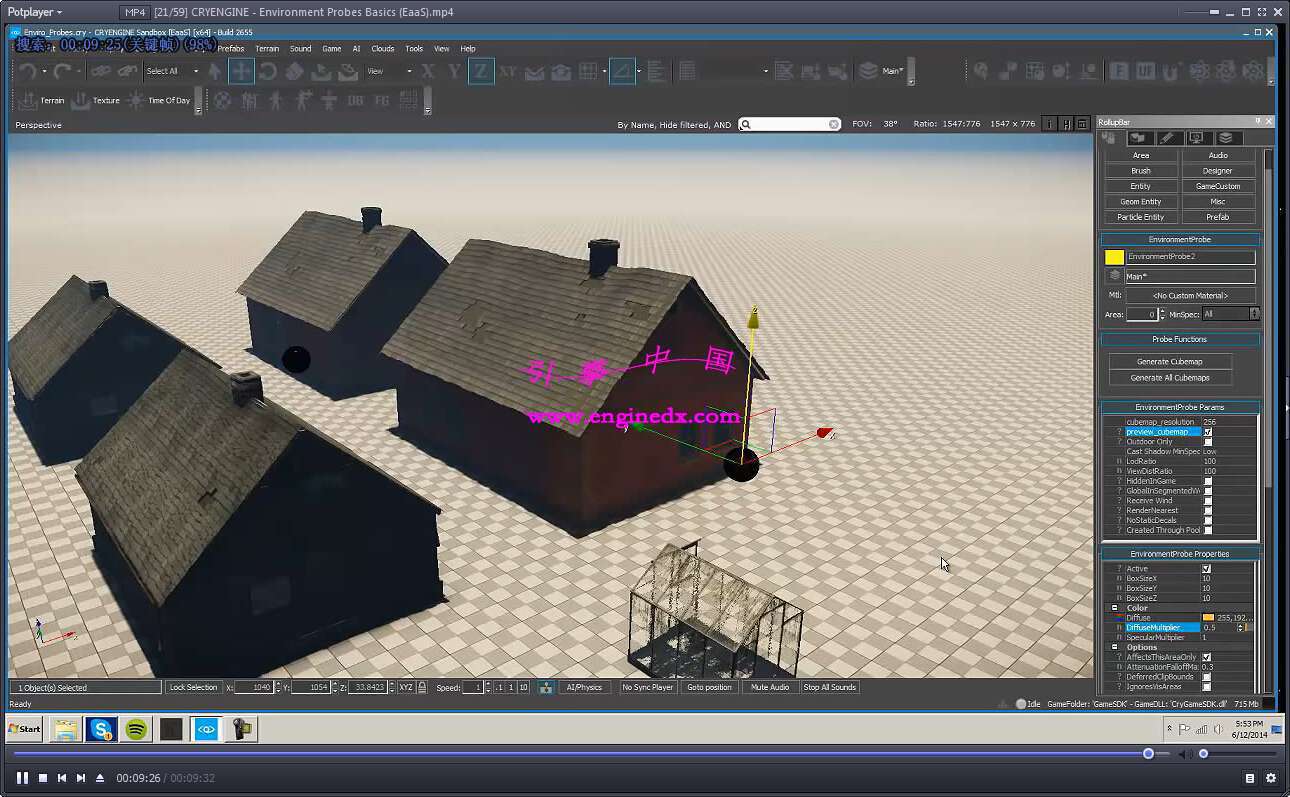The image size is (1290, 797).
Task: Click the Undo arrow icon
Action: coord(27,71)
